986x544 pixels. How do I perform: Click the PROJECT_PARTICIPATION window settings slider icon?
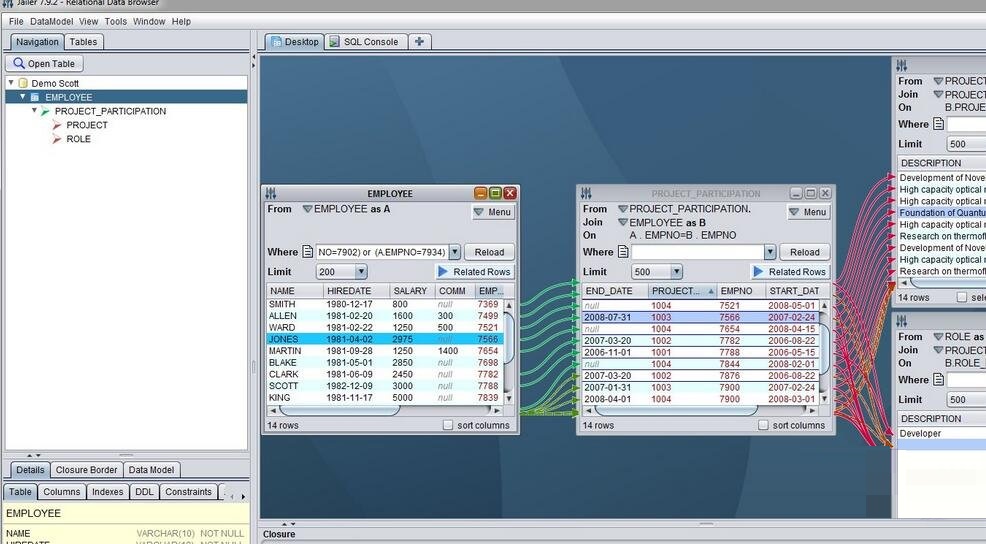(x=587, y=194)
